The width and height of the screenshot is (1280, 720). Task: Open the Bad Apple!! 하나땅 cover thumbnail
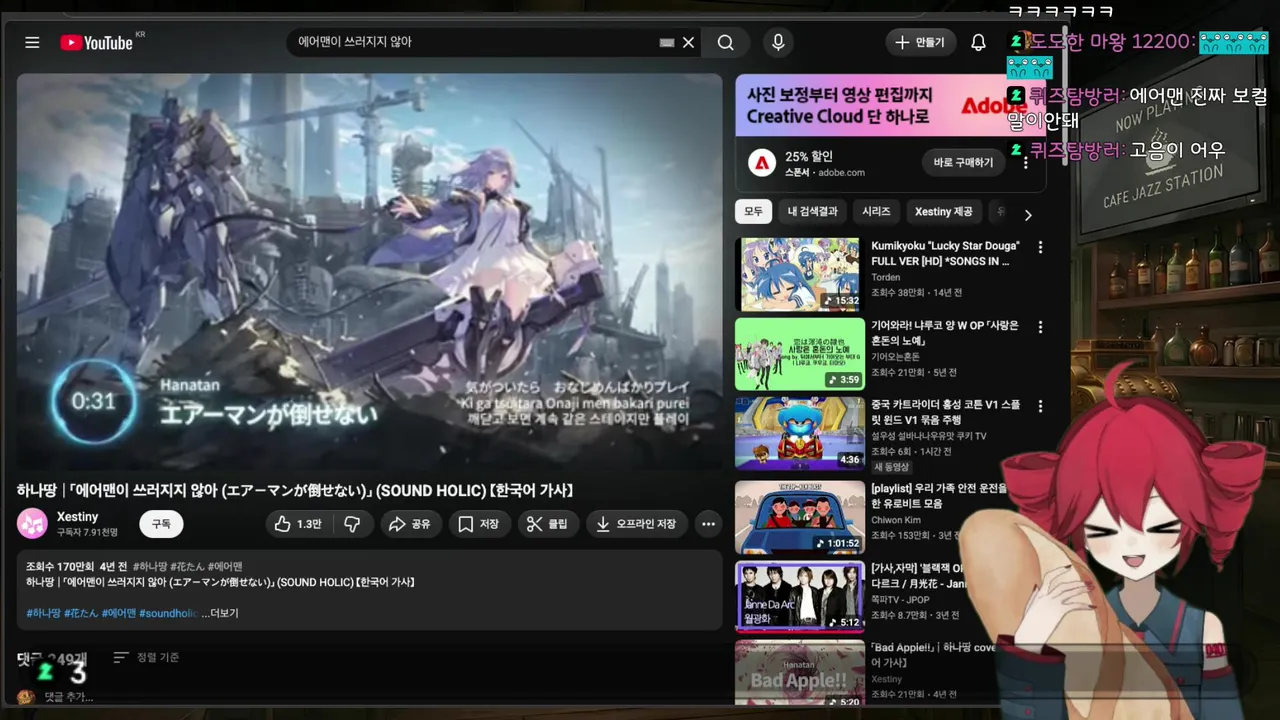pos(799,673)
